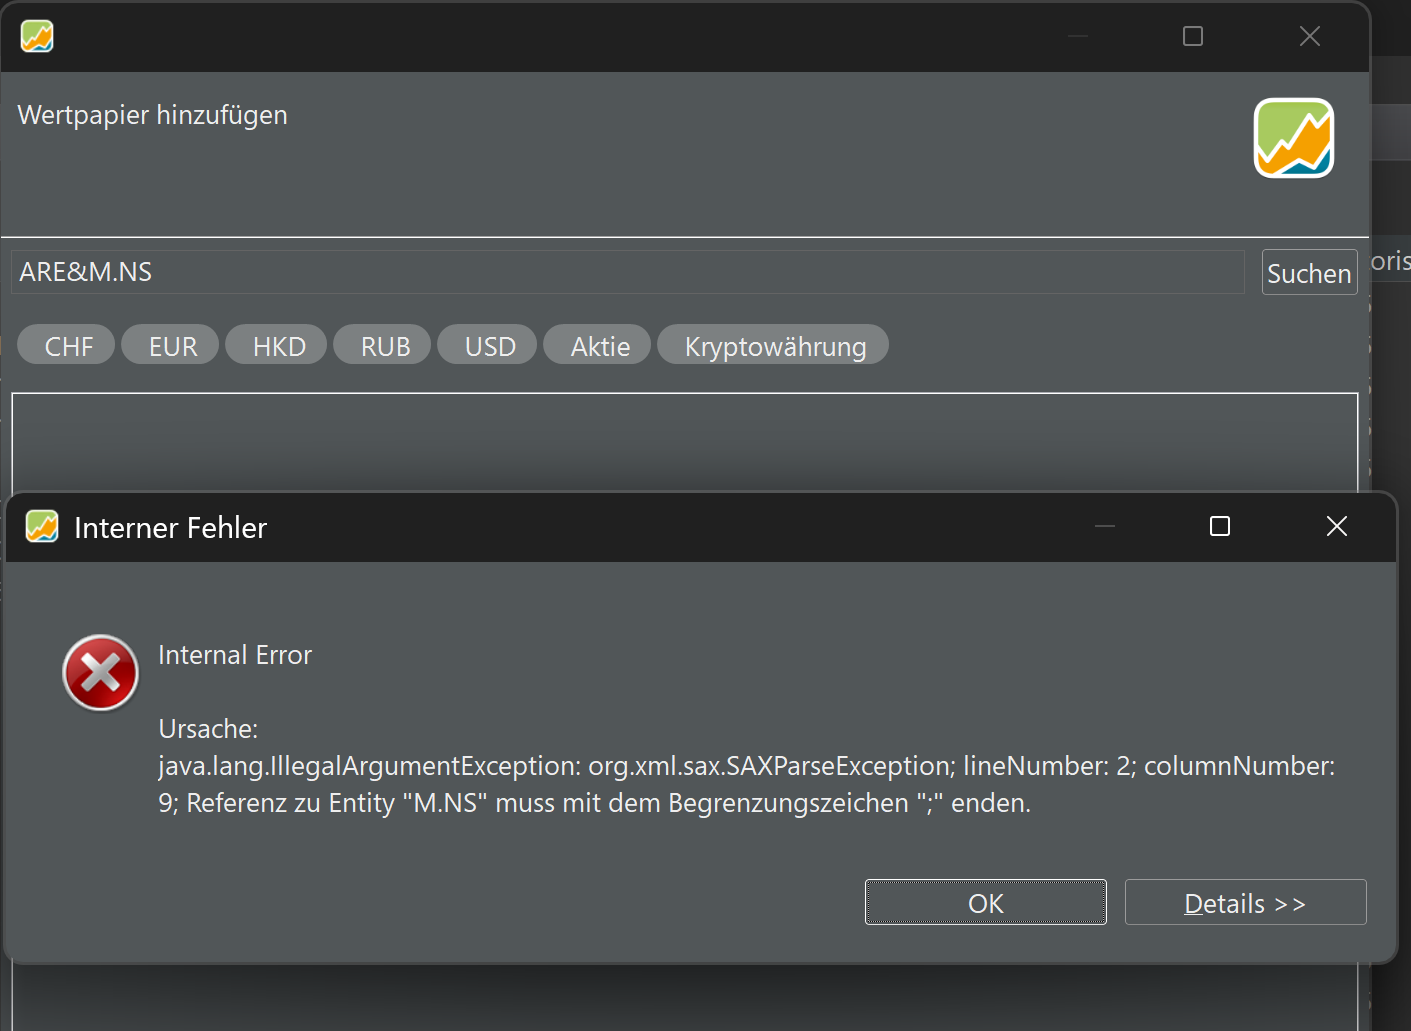The image size is (1411, 1031).
Task: Focus the ARE&M.NS search field
Action: (x=628, y=272)
